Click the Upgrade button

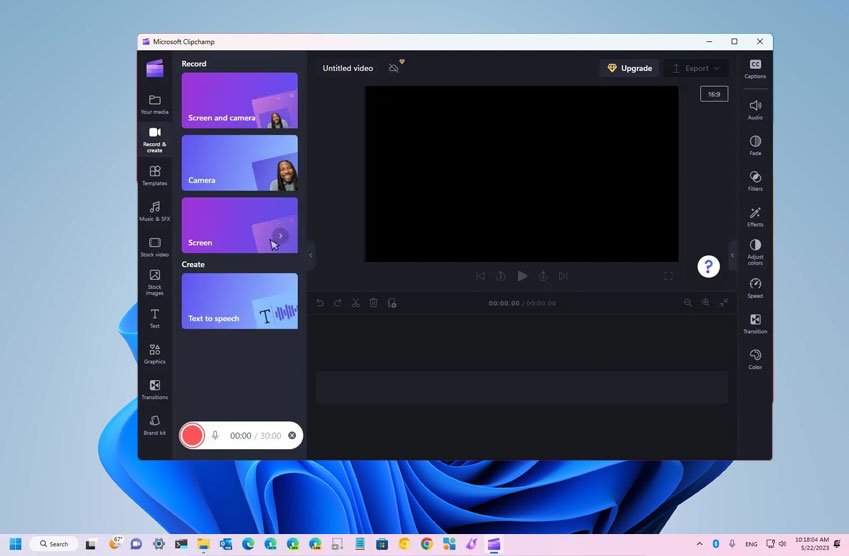point(630,68)
